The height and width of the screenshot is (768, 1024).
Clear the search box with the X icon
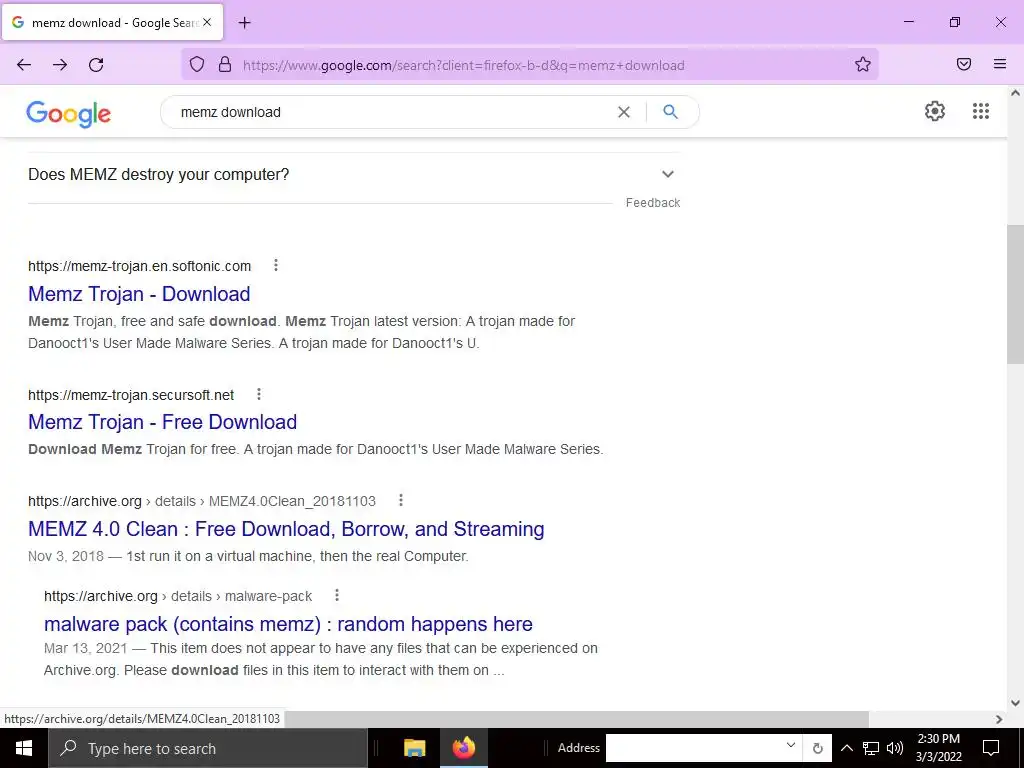tap(624, 112)
